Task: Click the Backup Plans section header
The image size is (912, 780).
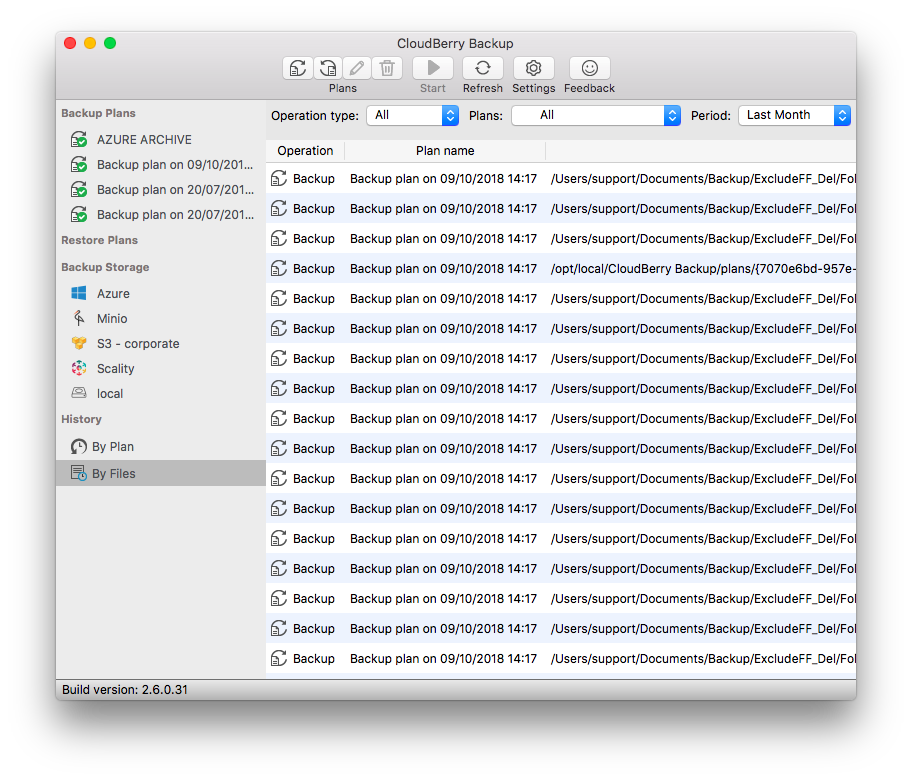Action: (98, 113)
